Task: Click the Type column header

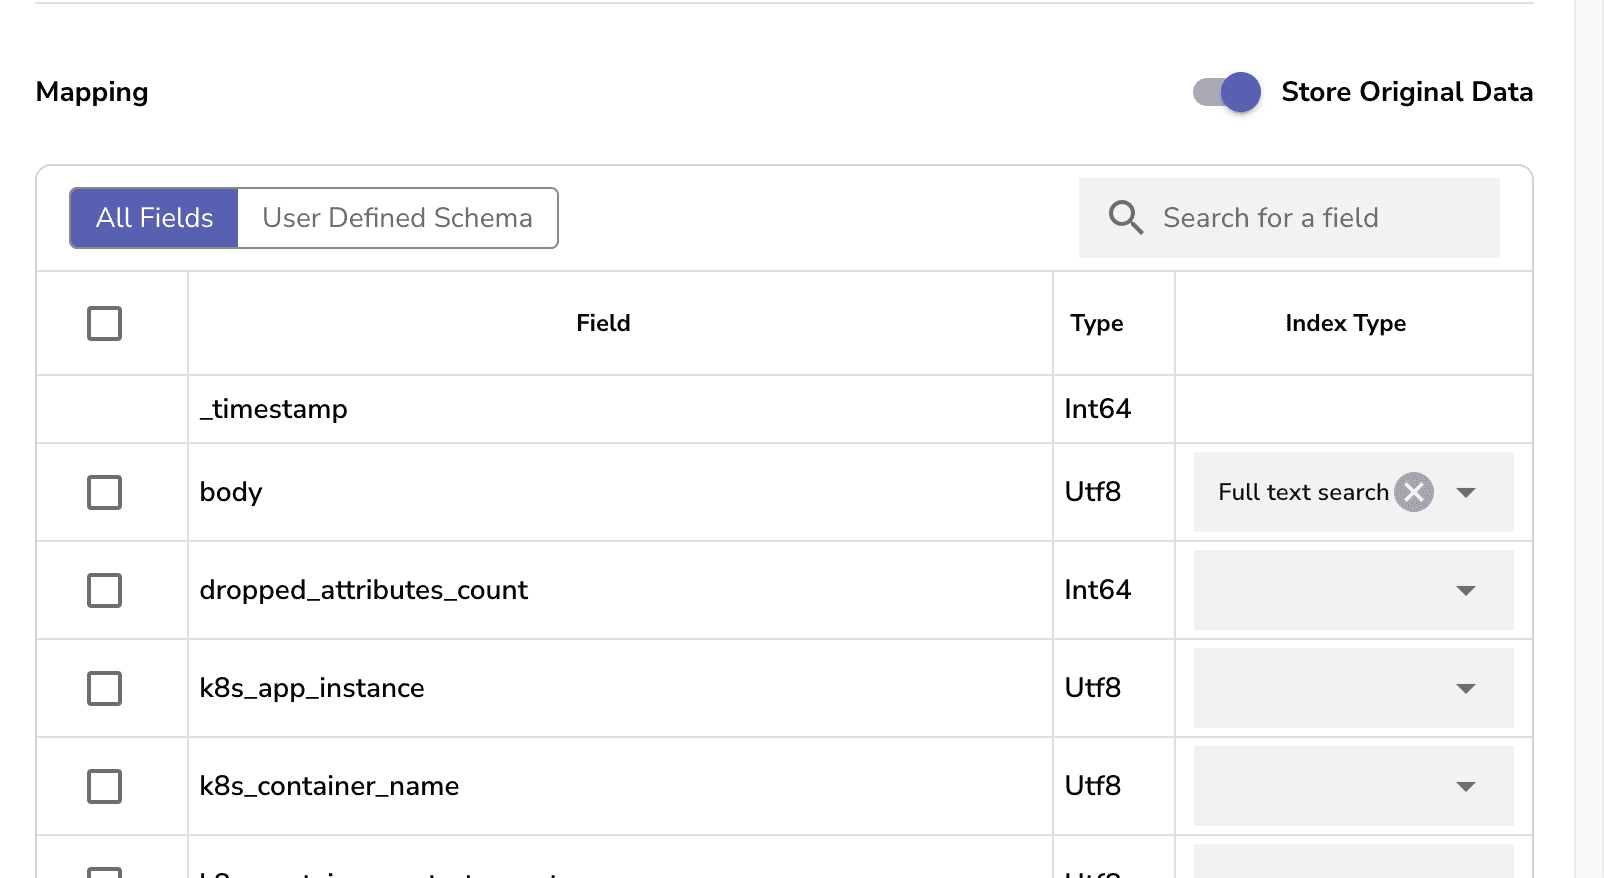Action: tap(1096, 323)
